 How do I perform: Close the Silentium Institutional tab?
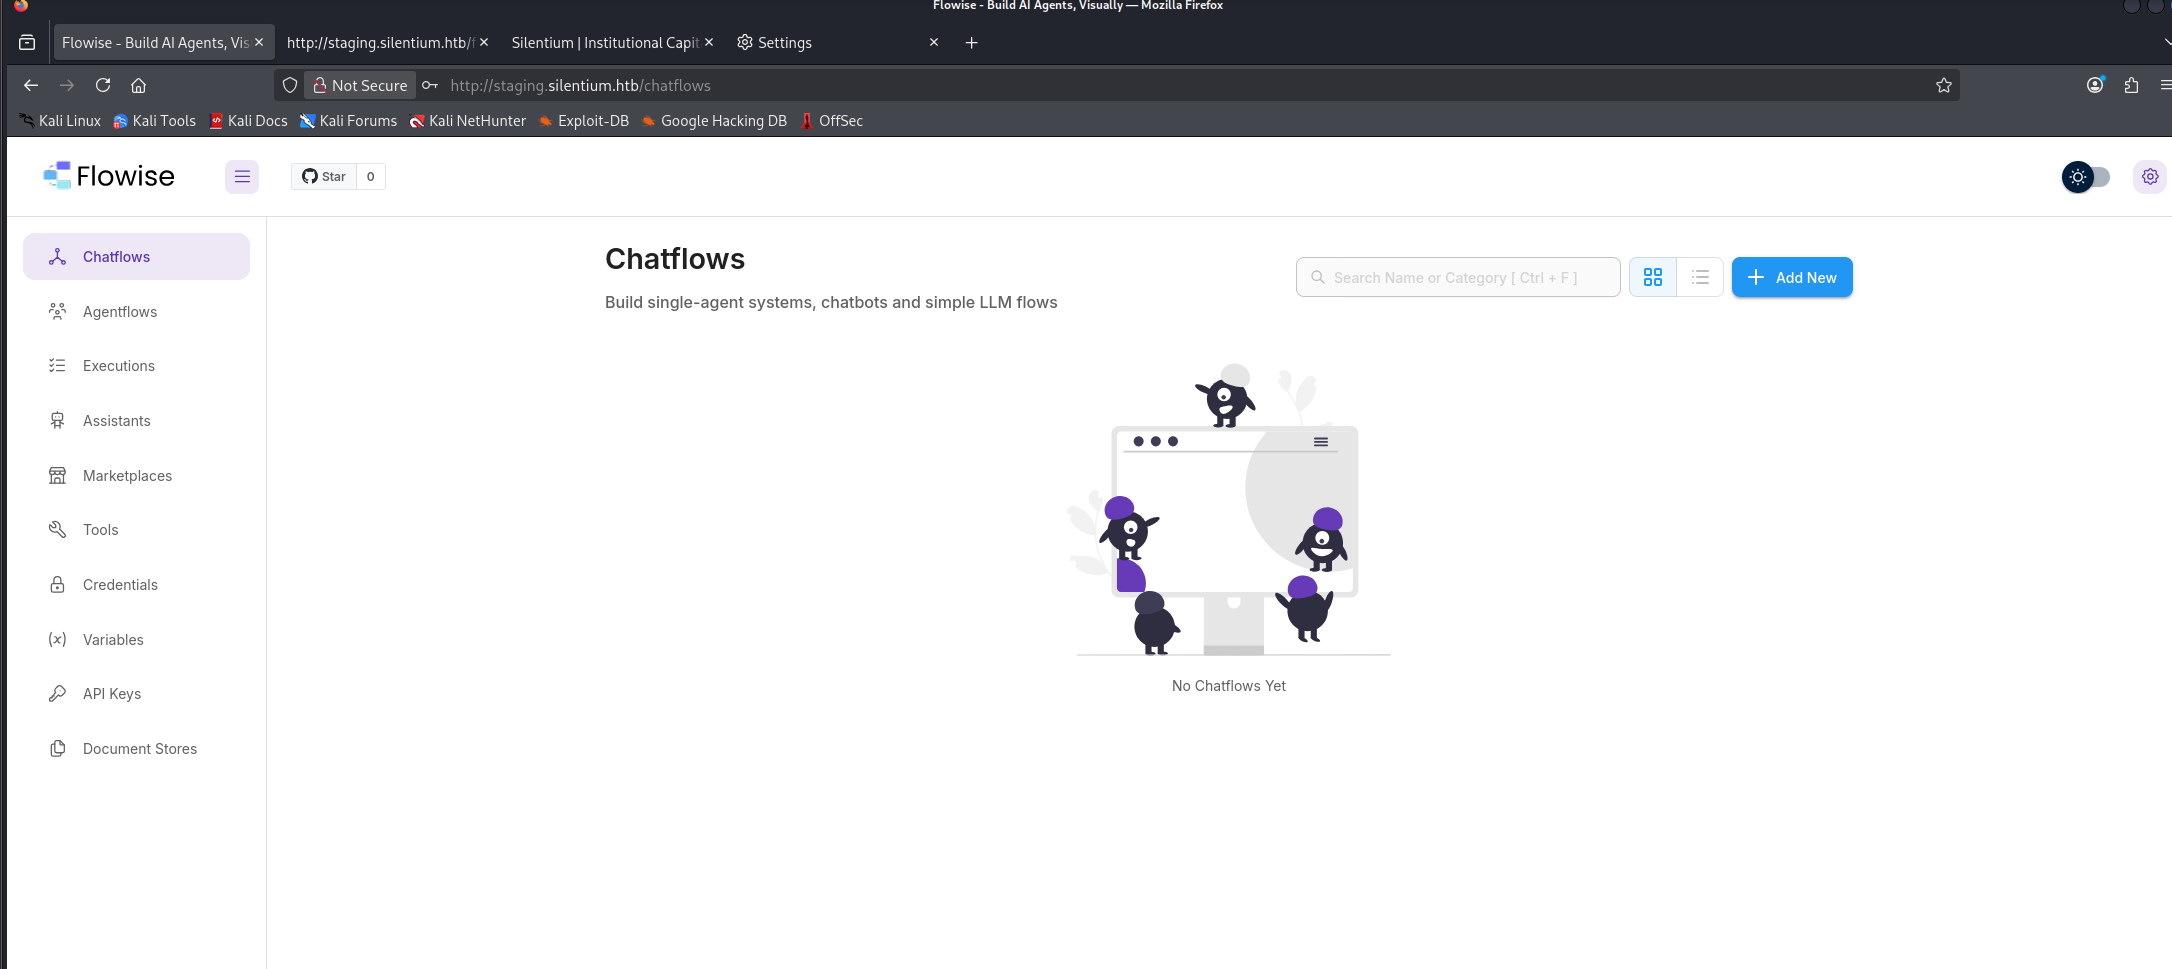[x=709, y=43]
